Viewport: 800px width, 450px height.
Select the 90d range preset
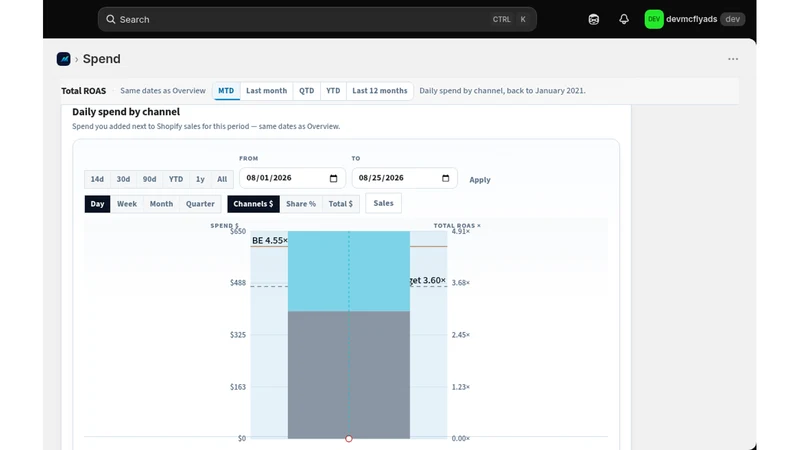(x=149, y=179)
